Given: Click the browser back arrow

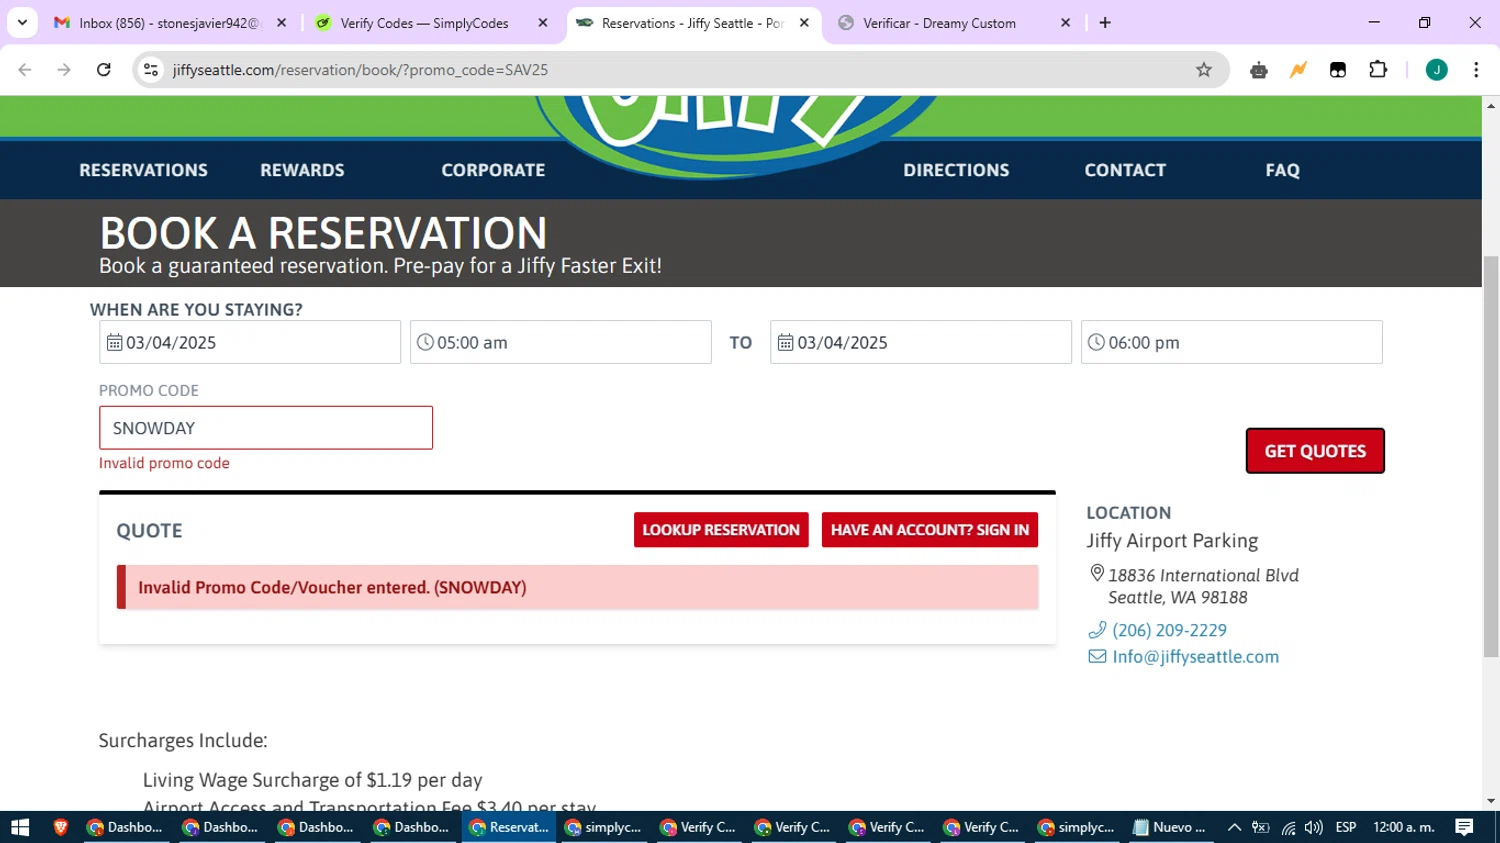Looking at the screenshot, I should click(x=25, y=70).
